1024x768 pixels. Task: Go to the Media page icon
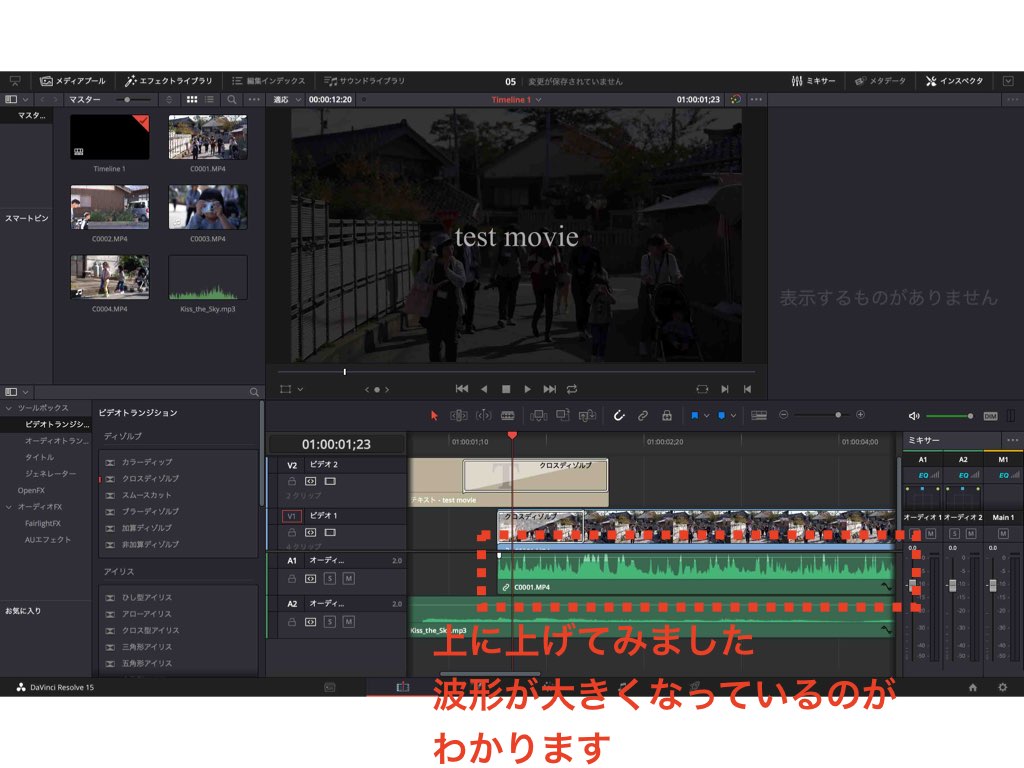tap(330, 687)
